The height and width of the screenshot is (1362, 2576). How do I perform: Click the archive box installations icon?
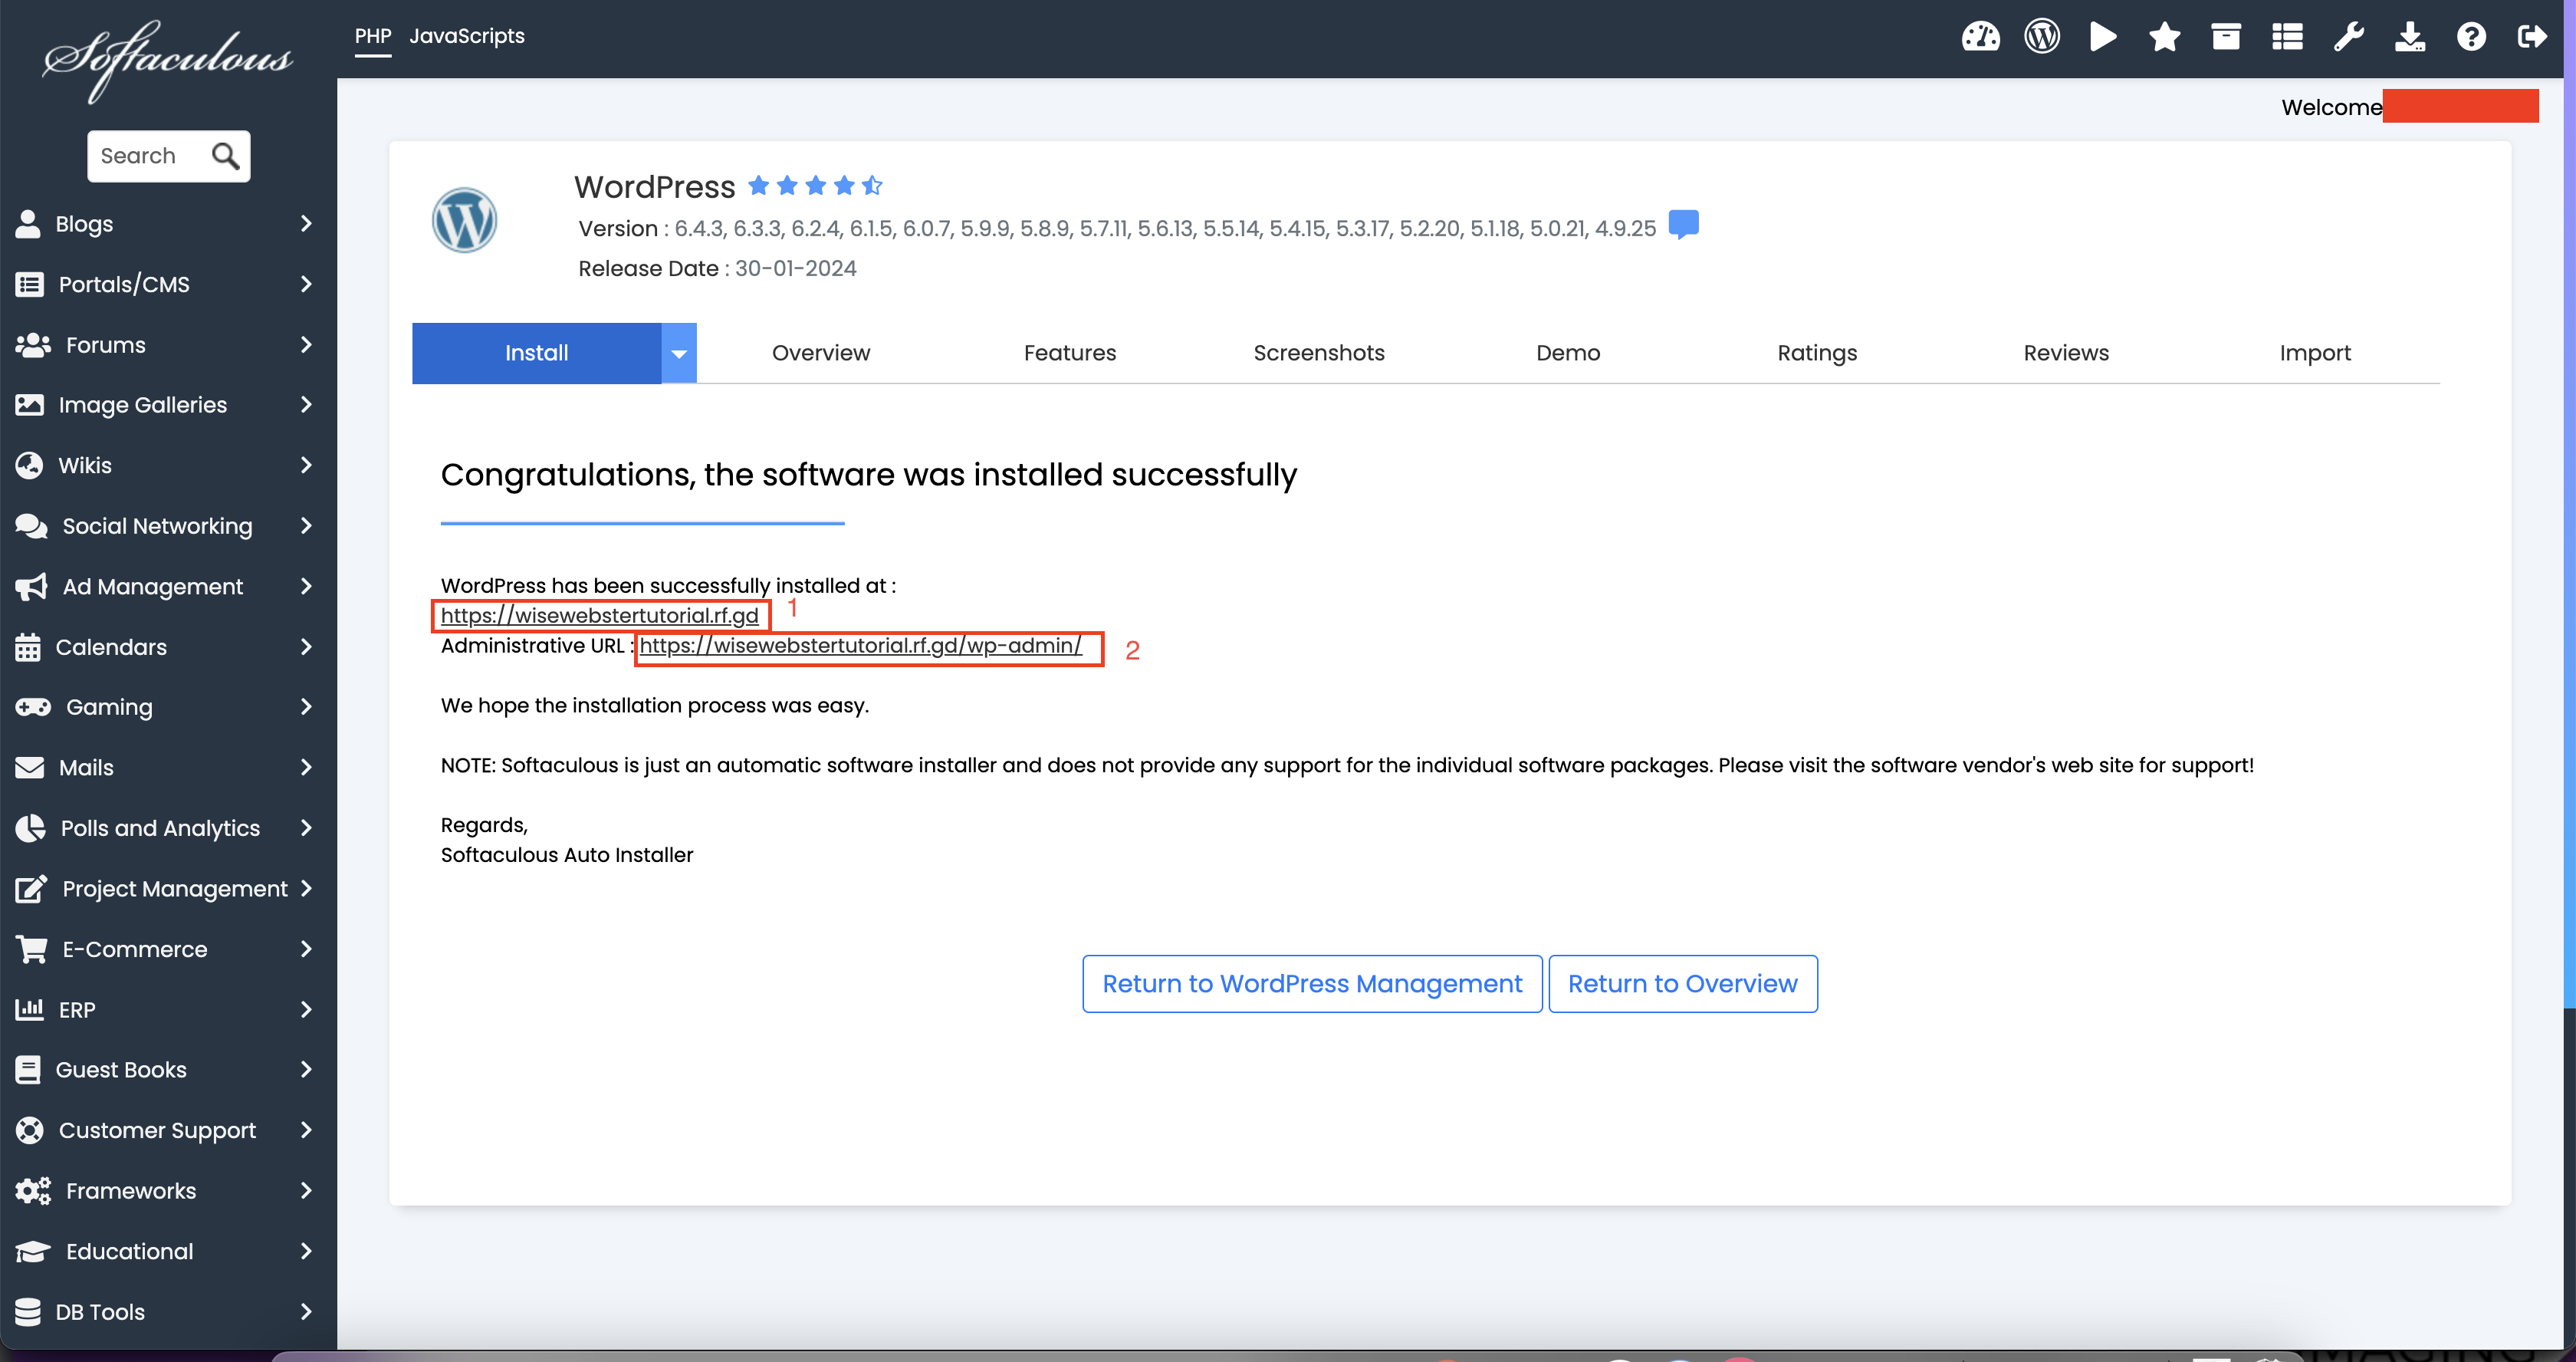tap(2225, 37)
